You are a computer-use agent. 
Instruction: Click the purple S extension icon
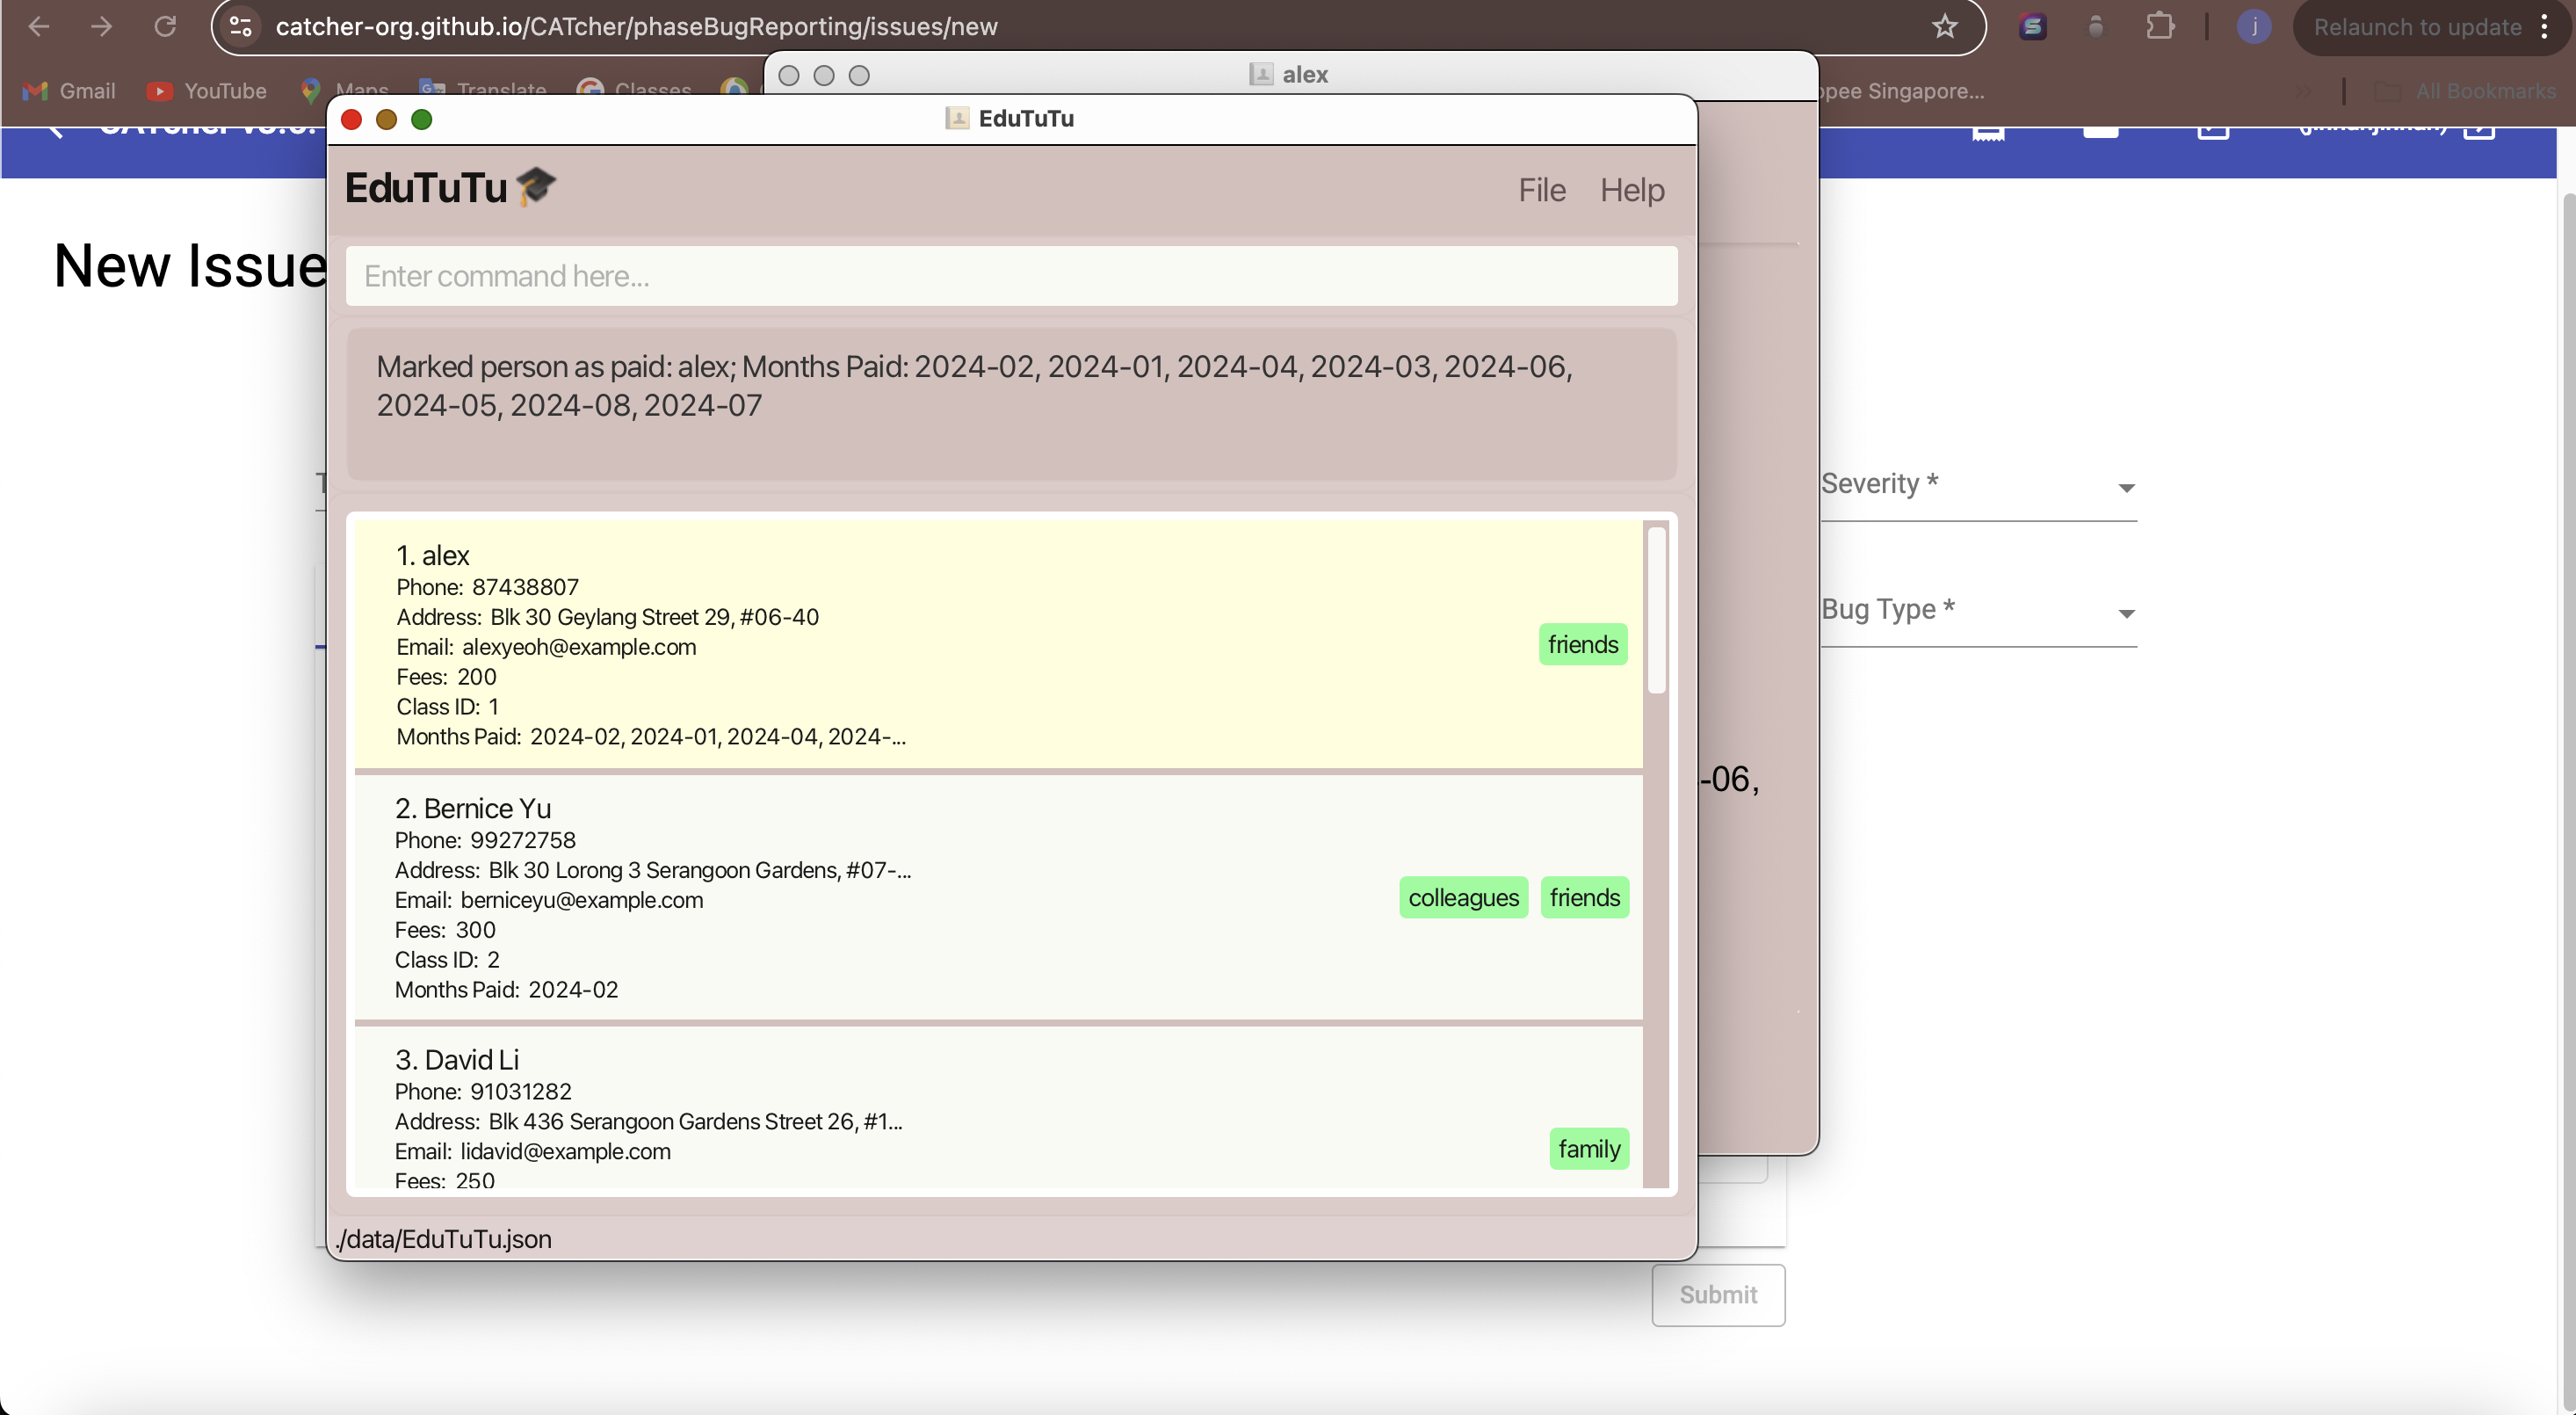coord(2032,27)
